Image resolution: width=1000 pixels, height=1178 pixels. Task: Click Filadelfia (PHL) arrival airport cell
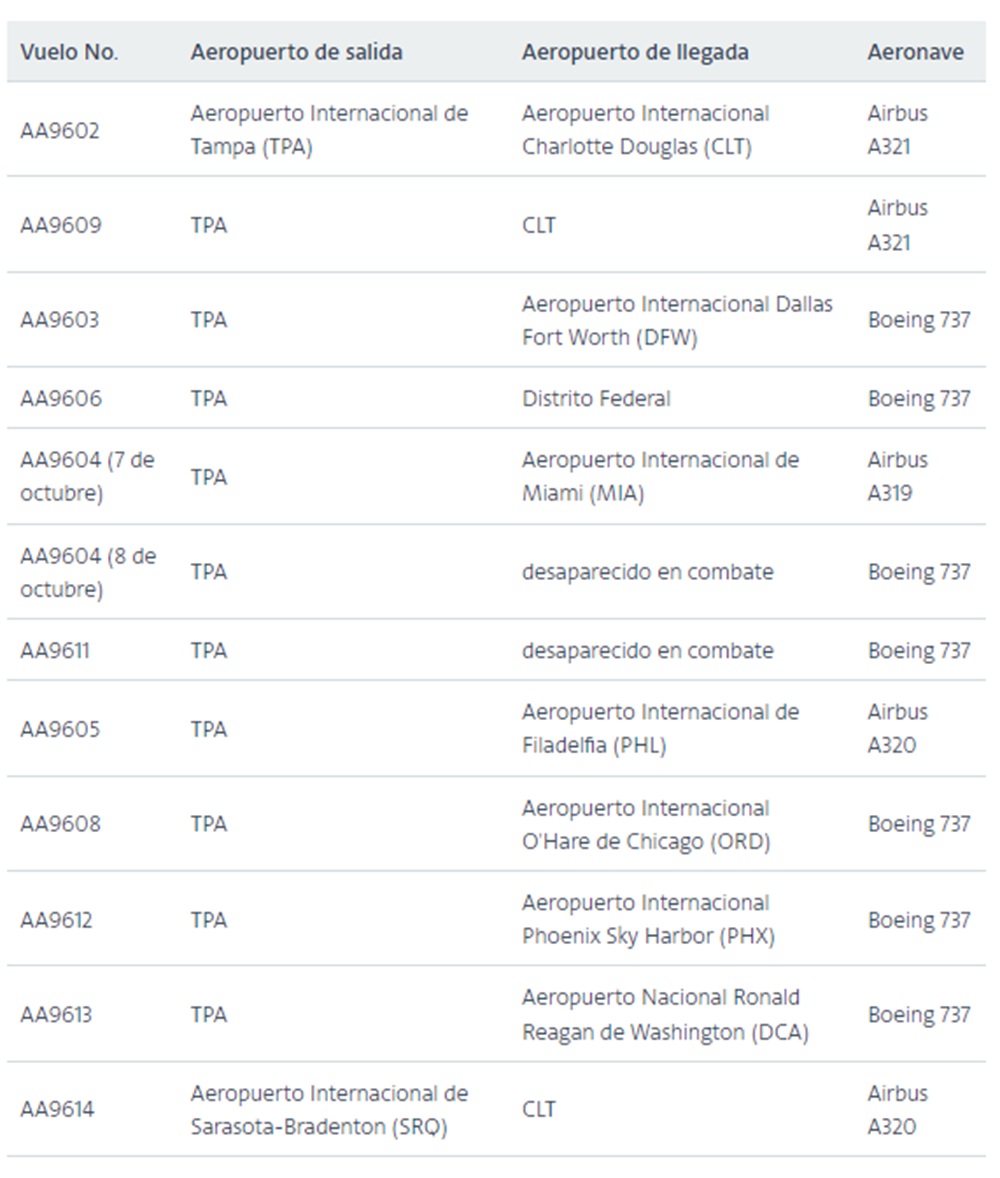pos(660,728)
